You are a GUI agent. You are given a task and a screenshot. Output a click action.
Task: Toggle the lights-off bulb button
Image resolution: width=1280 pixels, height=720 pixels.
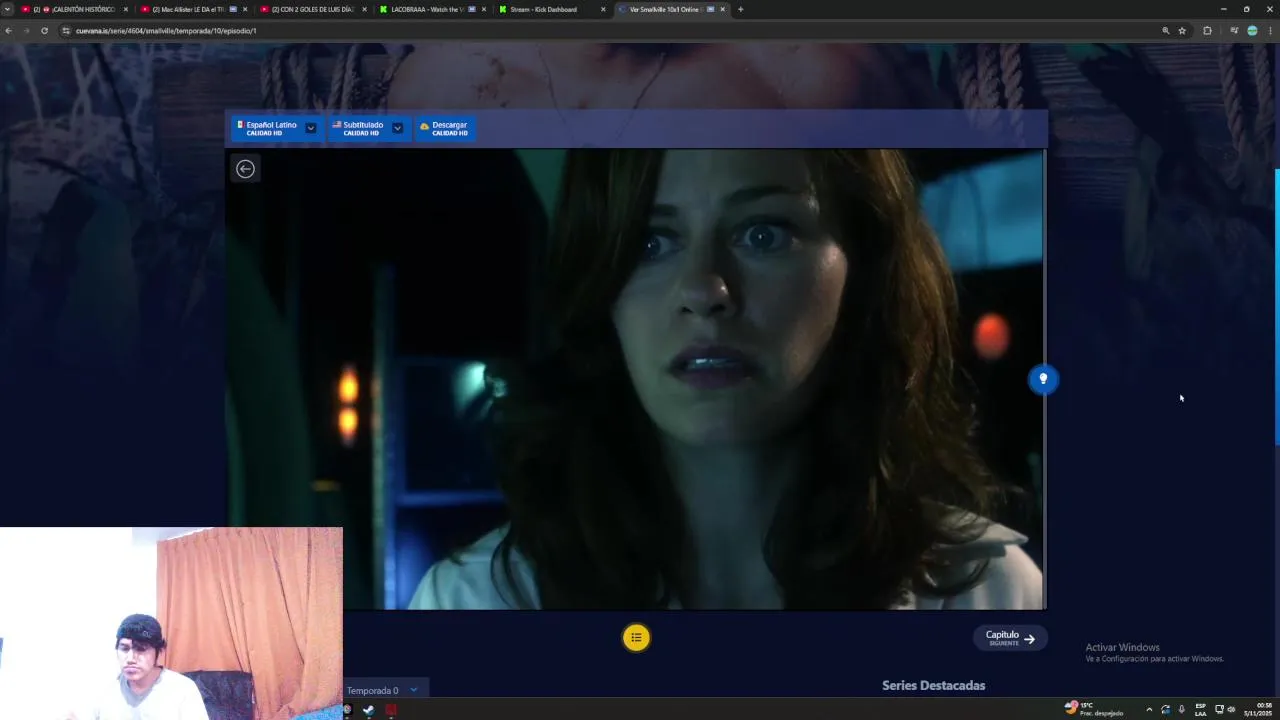tap(1043, 379)
